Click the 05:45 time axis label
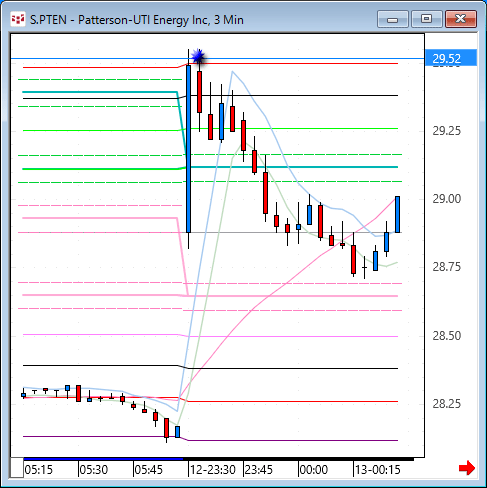This screenshot has width=487, height=488. coord(149,470)
